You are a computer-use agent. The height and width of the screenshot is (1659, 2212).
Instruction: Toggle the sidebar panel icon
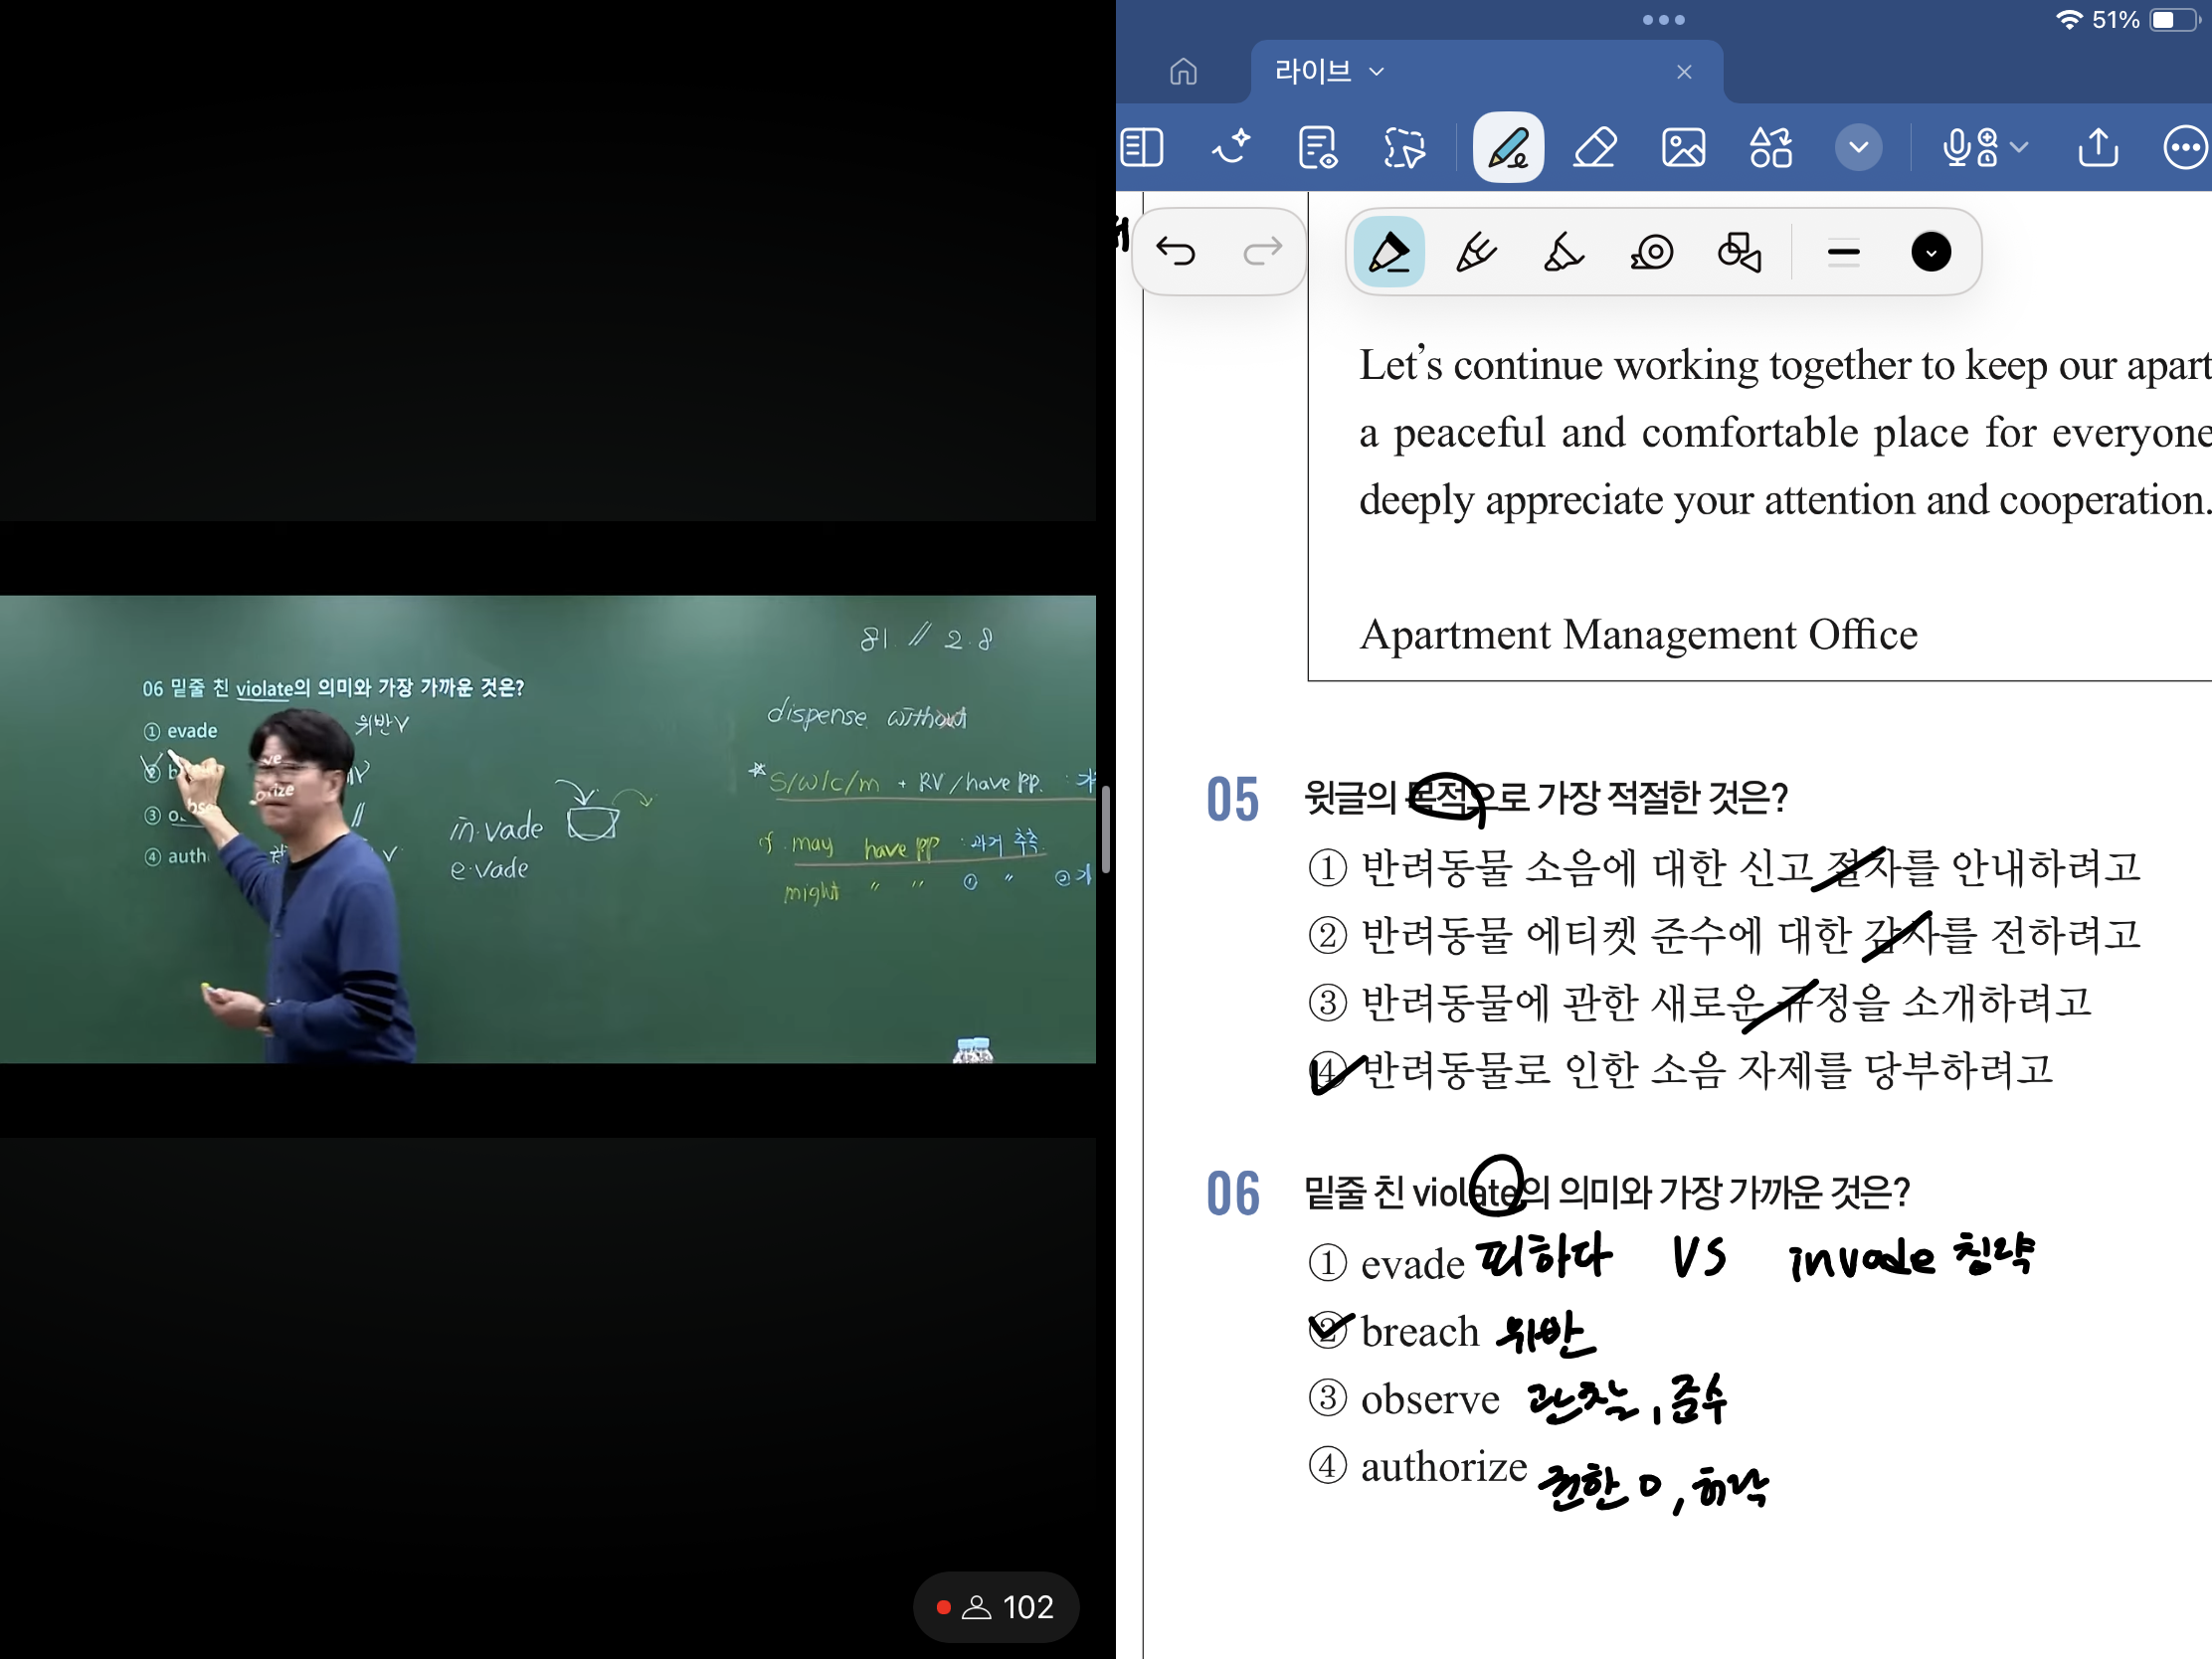point(1142,148)
